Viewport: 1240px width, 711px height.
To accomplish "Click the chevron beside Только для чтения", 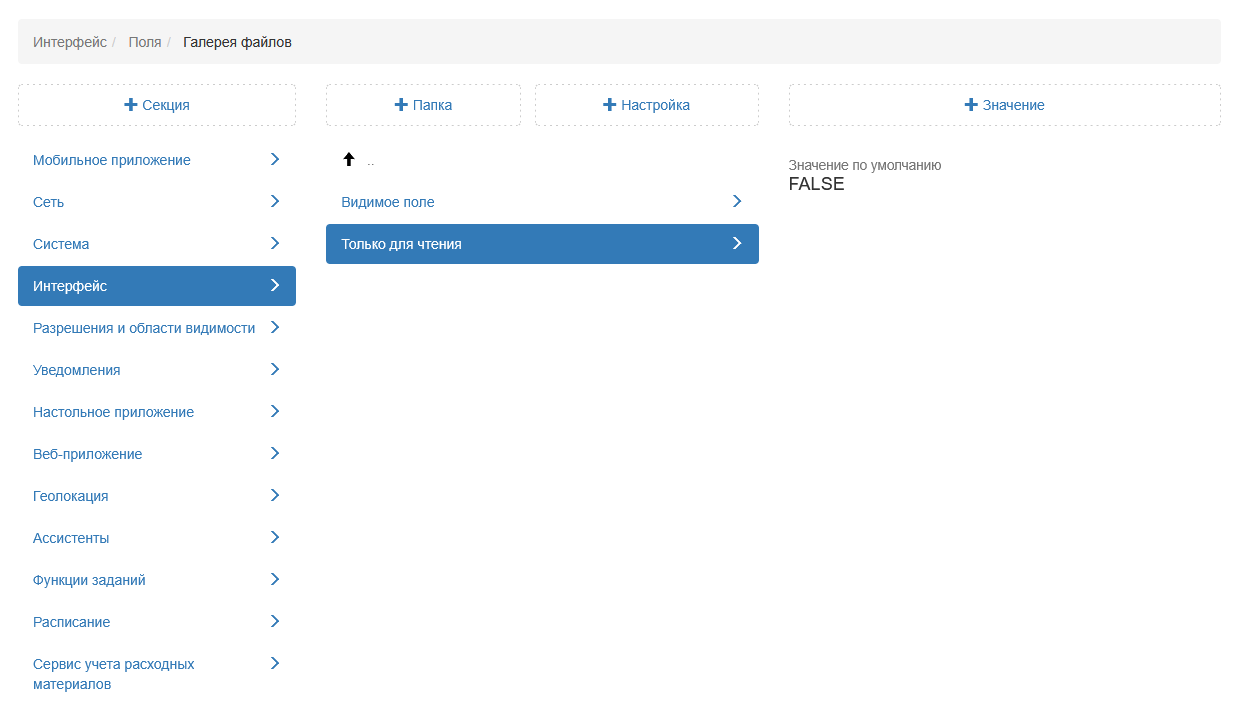I will pos(737,244).
